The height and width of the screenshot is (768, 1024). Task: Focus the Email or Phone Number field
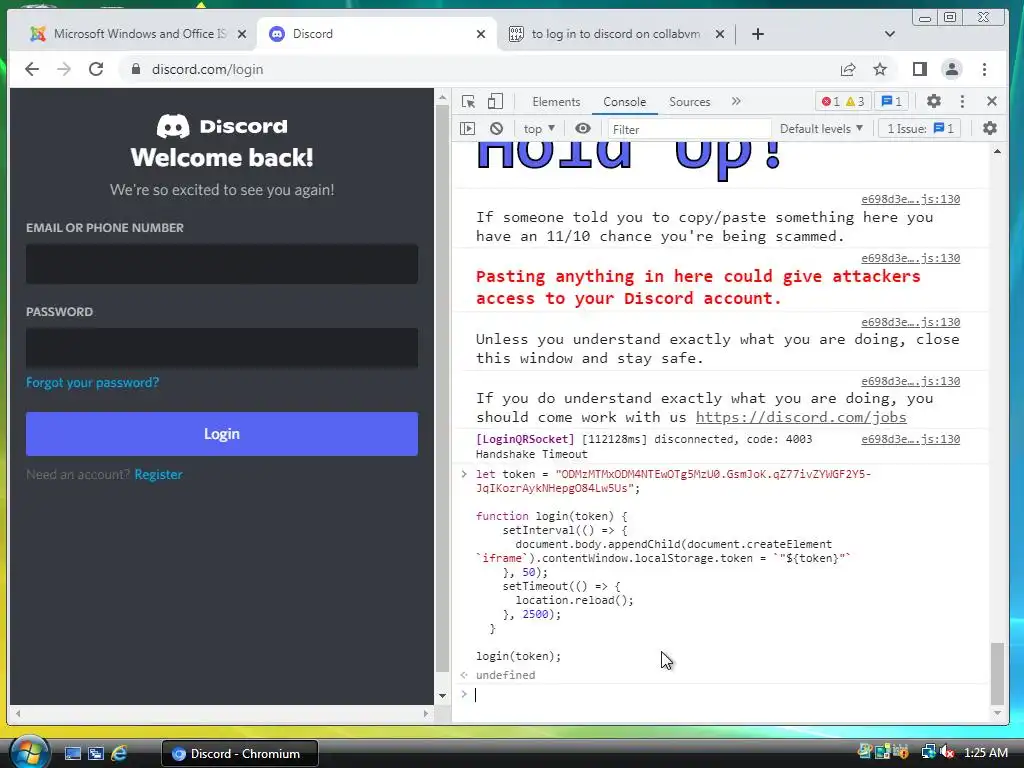(x=222, y=264)
